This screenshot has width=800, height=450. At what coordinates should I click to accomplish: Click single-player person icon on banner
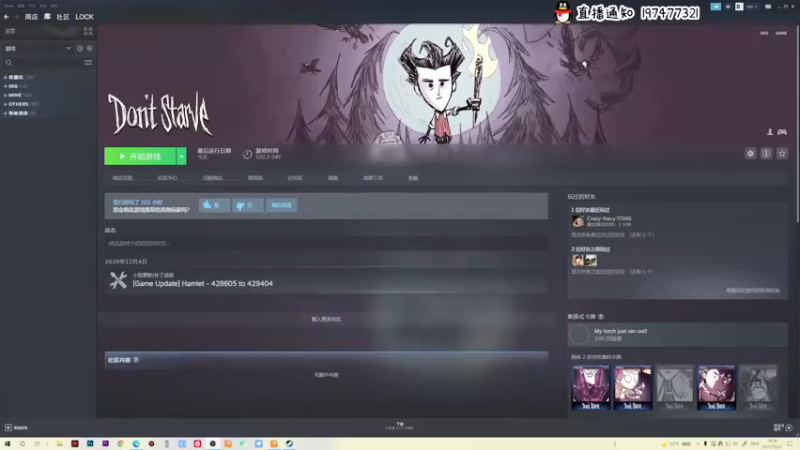(770, 132)
